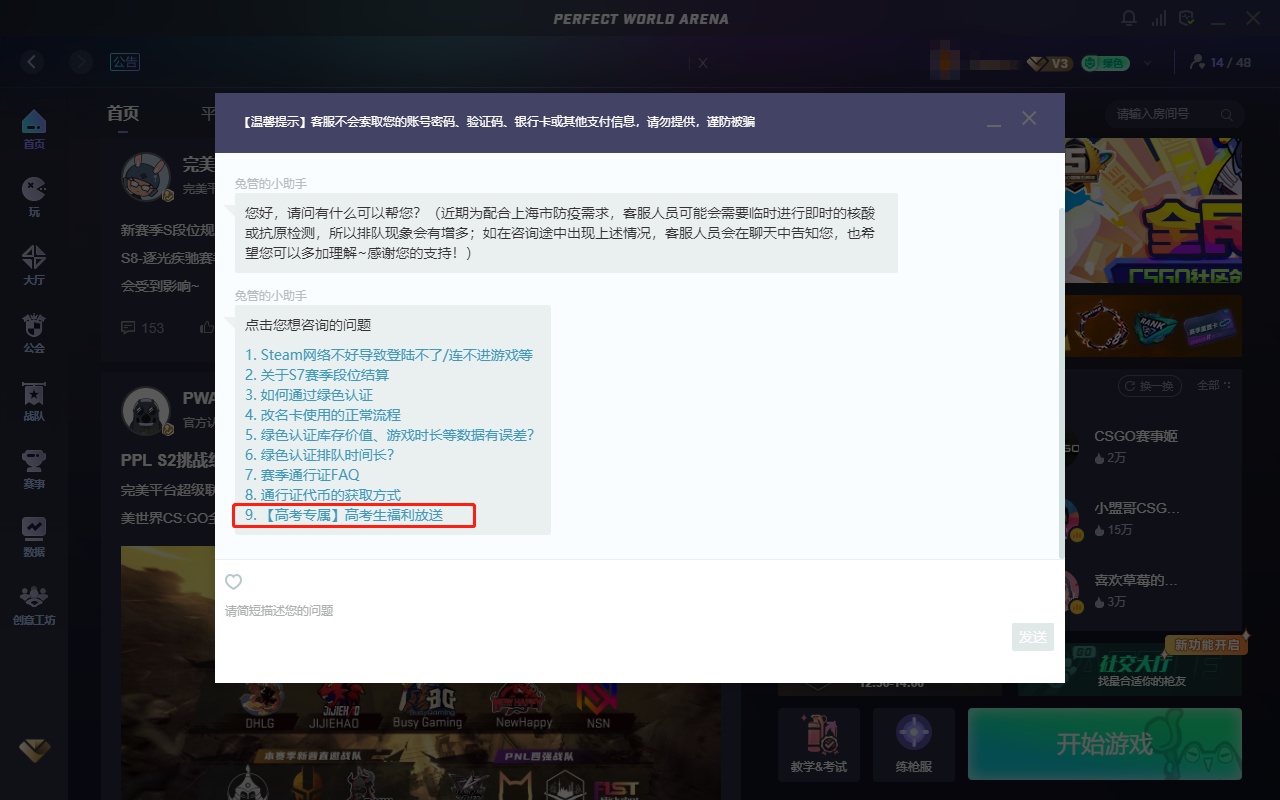
Task: Open the 战队 team sidebar icon
Action: [x=34, y=401]
